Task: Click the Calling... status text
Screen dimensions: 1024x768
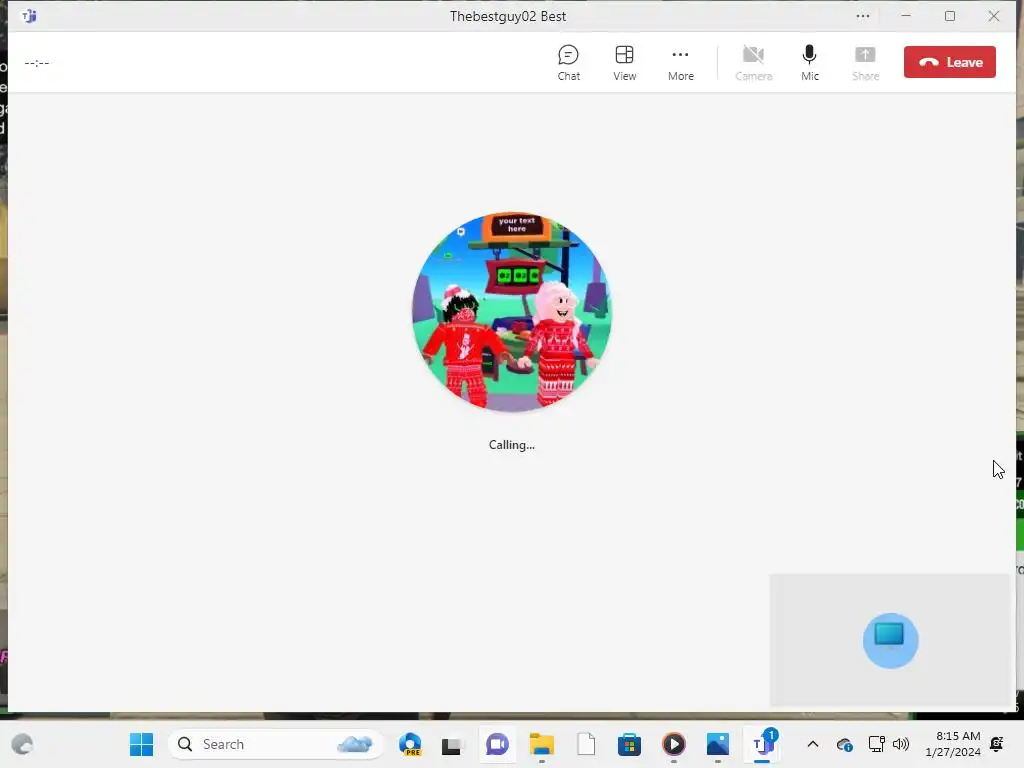Action: (x=511, y=445)
